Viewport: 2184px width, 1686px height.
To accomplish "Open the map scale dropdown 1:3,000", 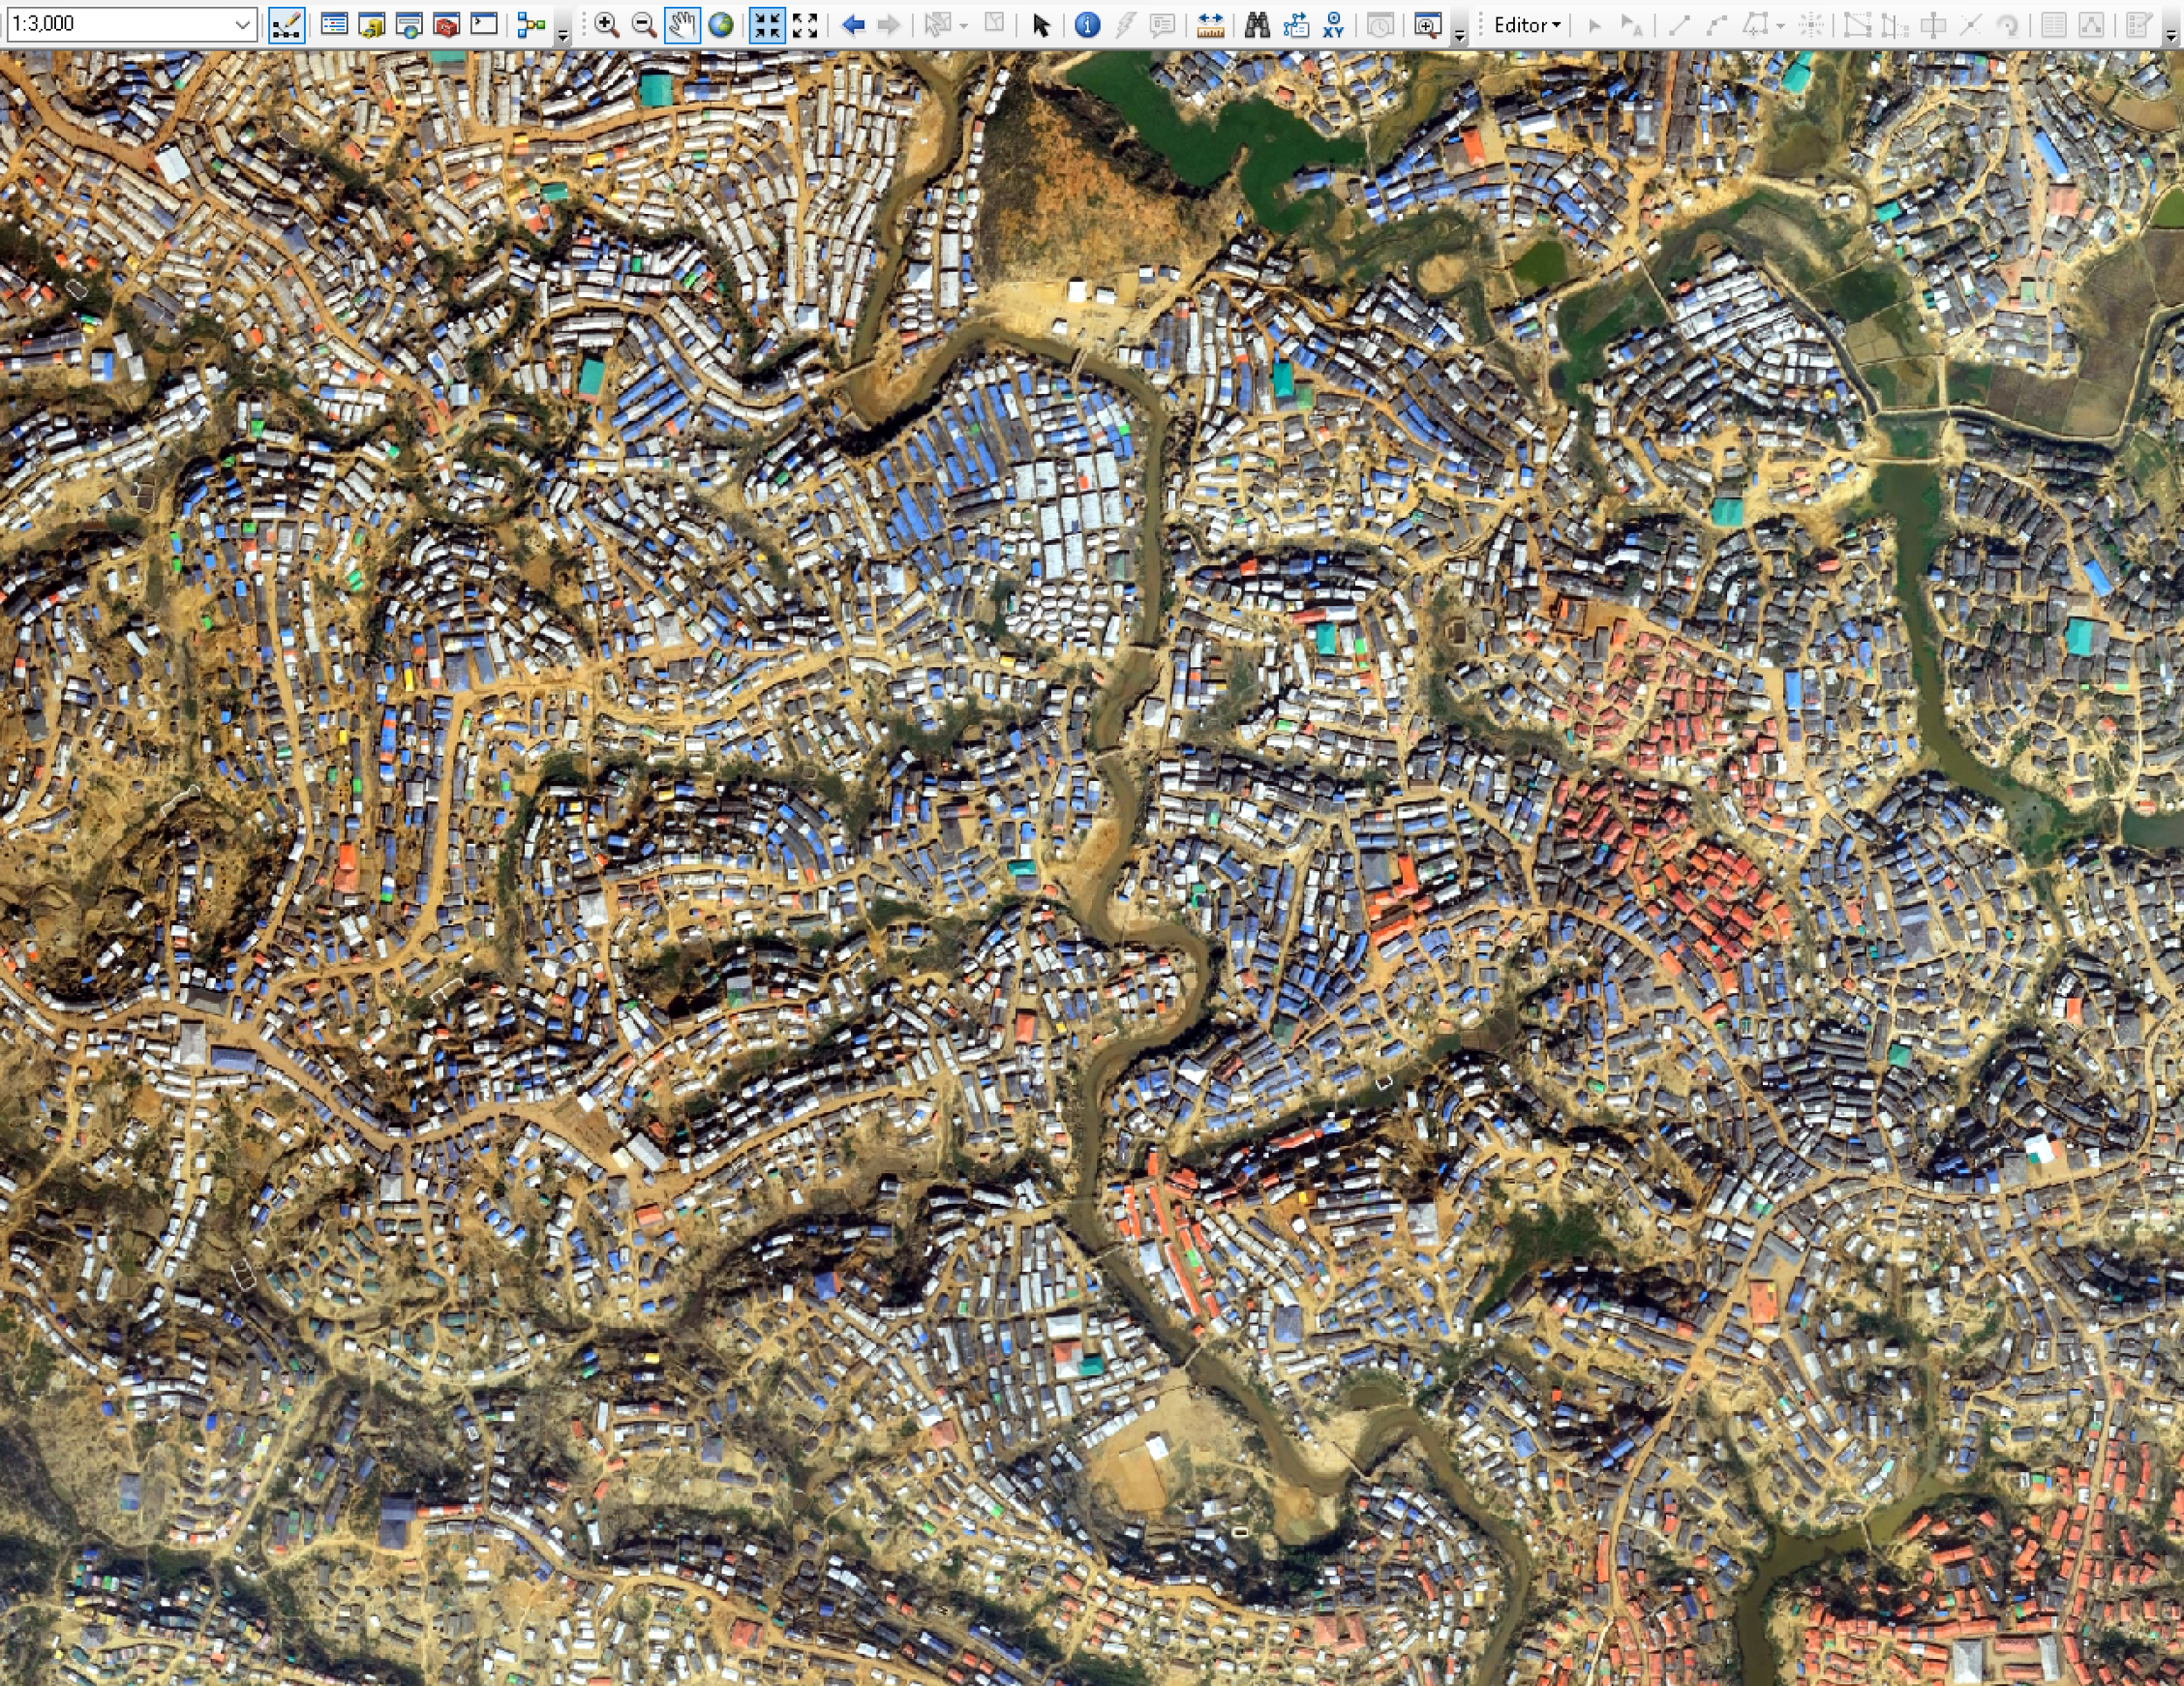I will (242, 24).
